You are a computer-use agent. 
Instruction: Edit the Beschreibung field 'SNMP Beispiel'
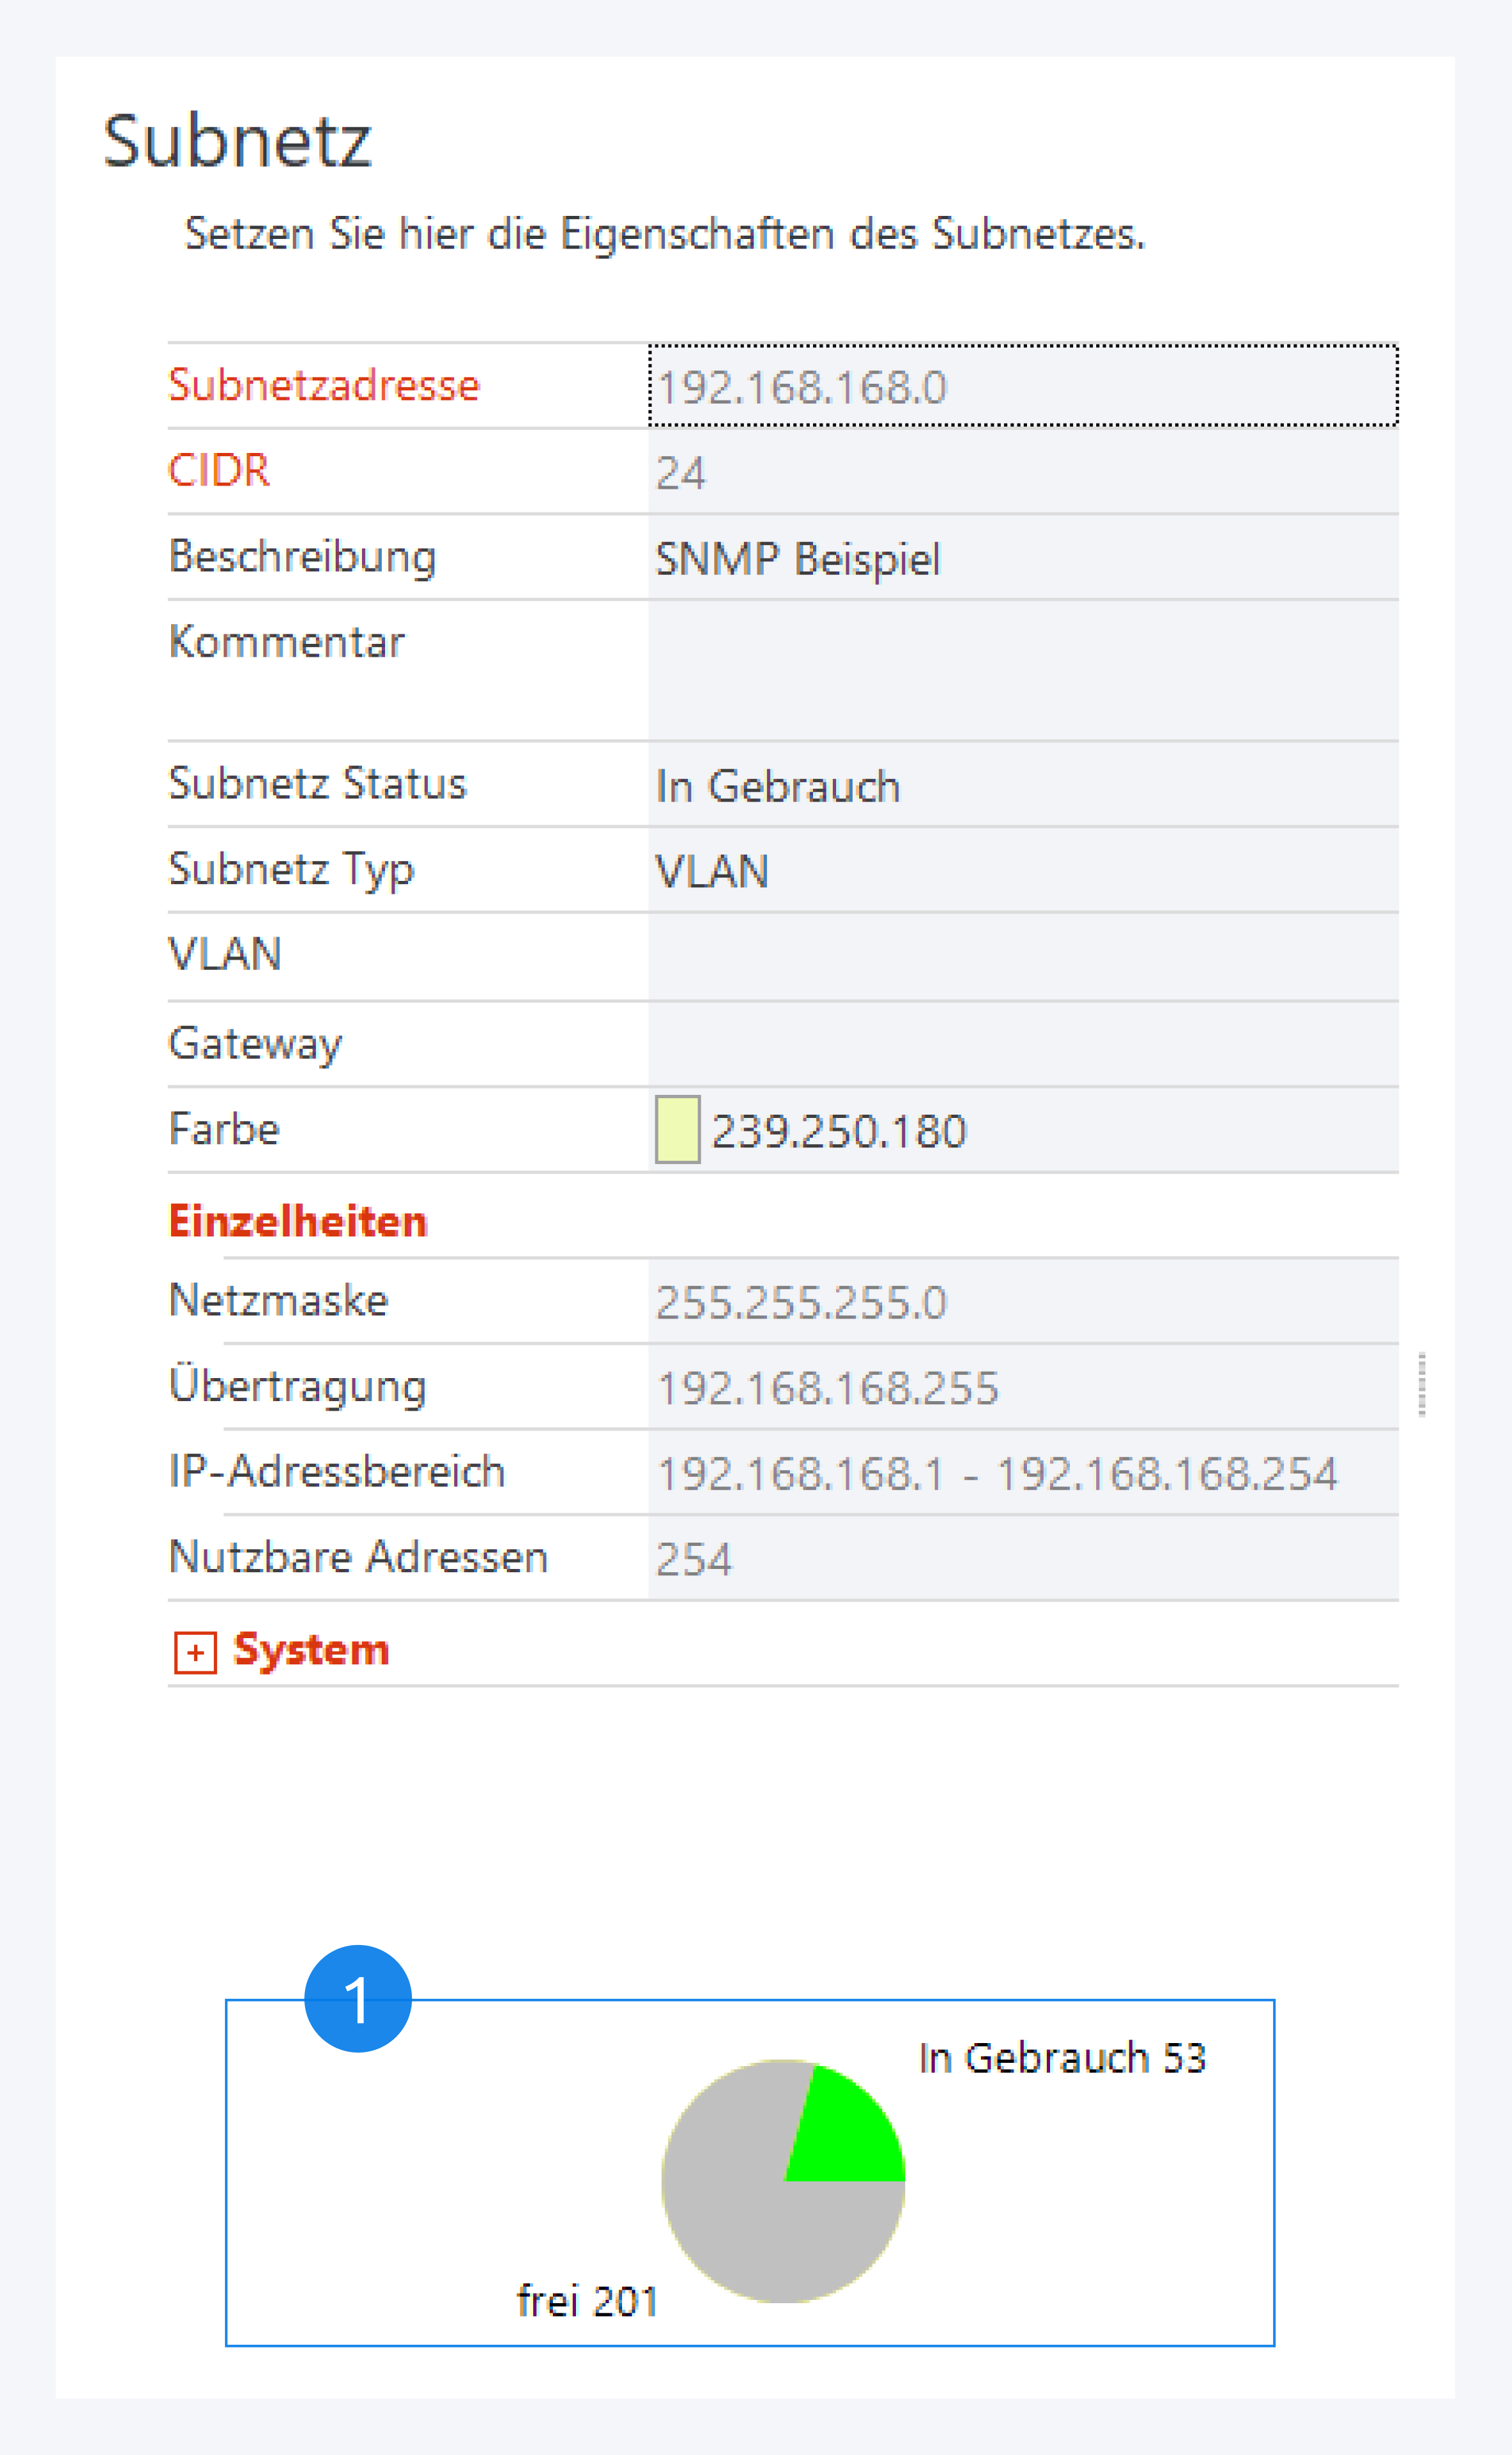1022,558
